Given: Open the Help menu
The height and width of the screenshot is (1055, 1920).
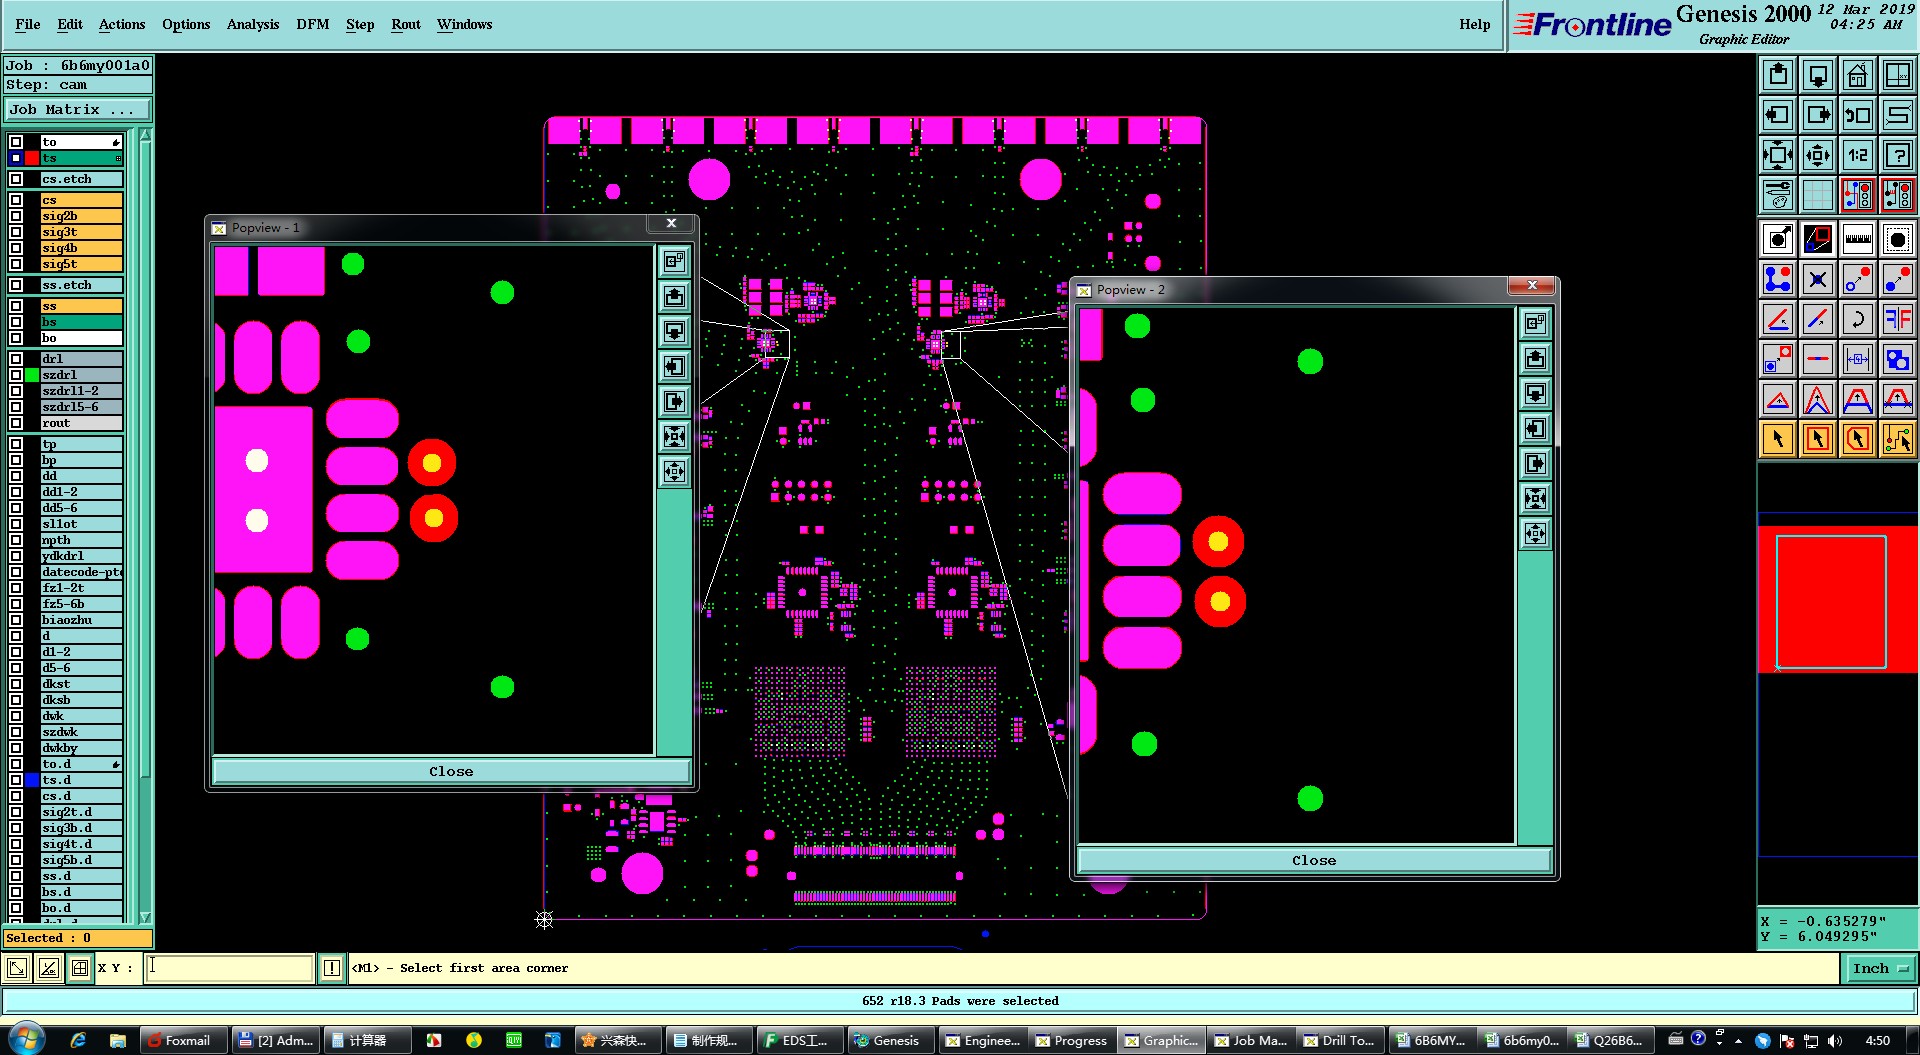Looking at the screenshot, I should pos(1475,24).
